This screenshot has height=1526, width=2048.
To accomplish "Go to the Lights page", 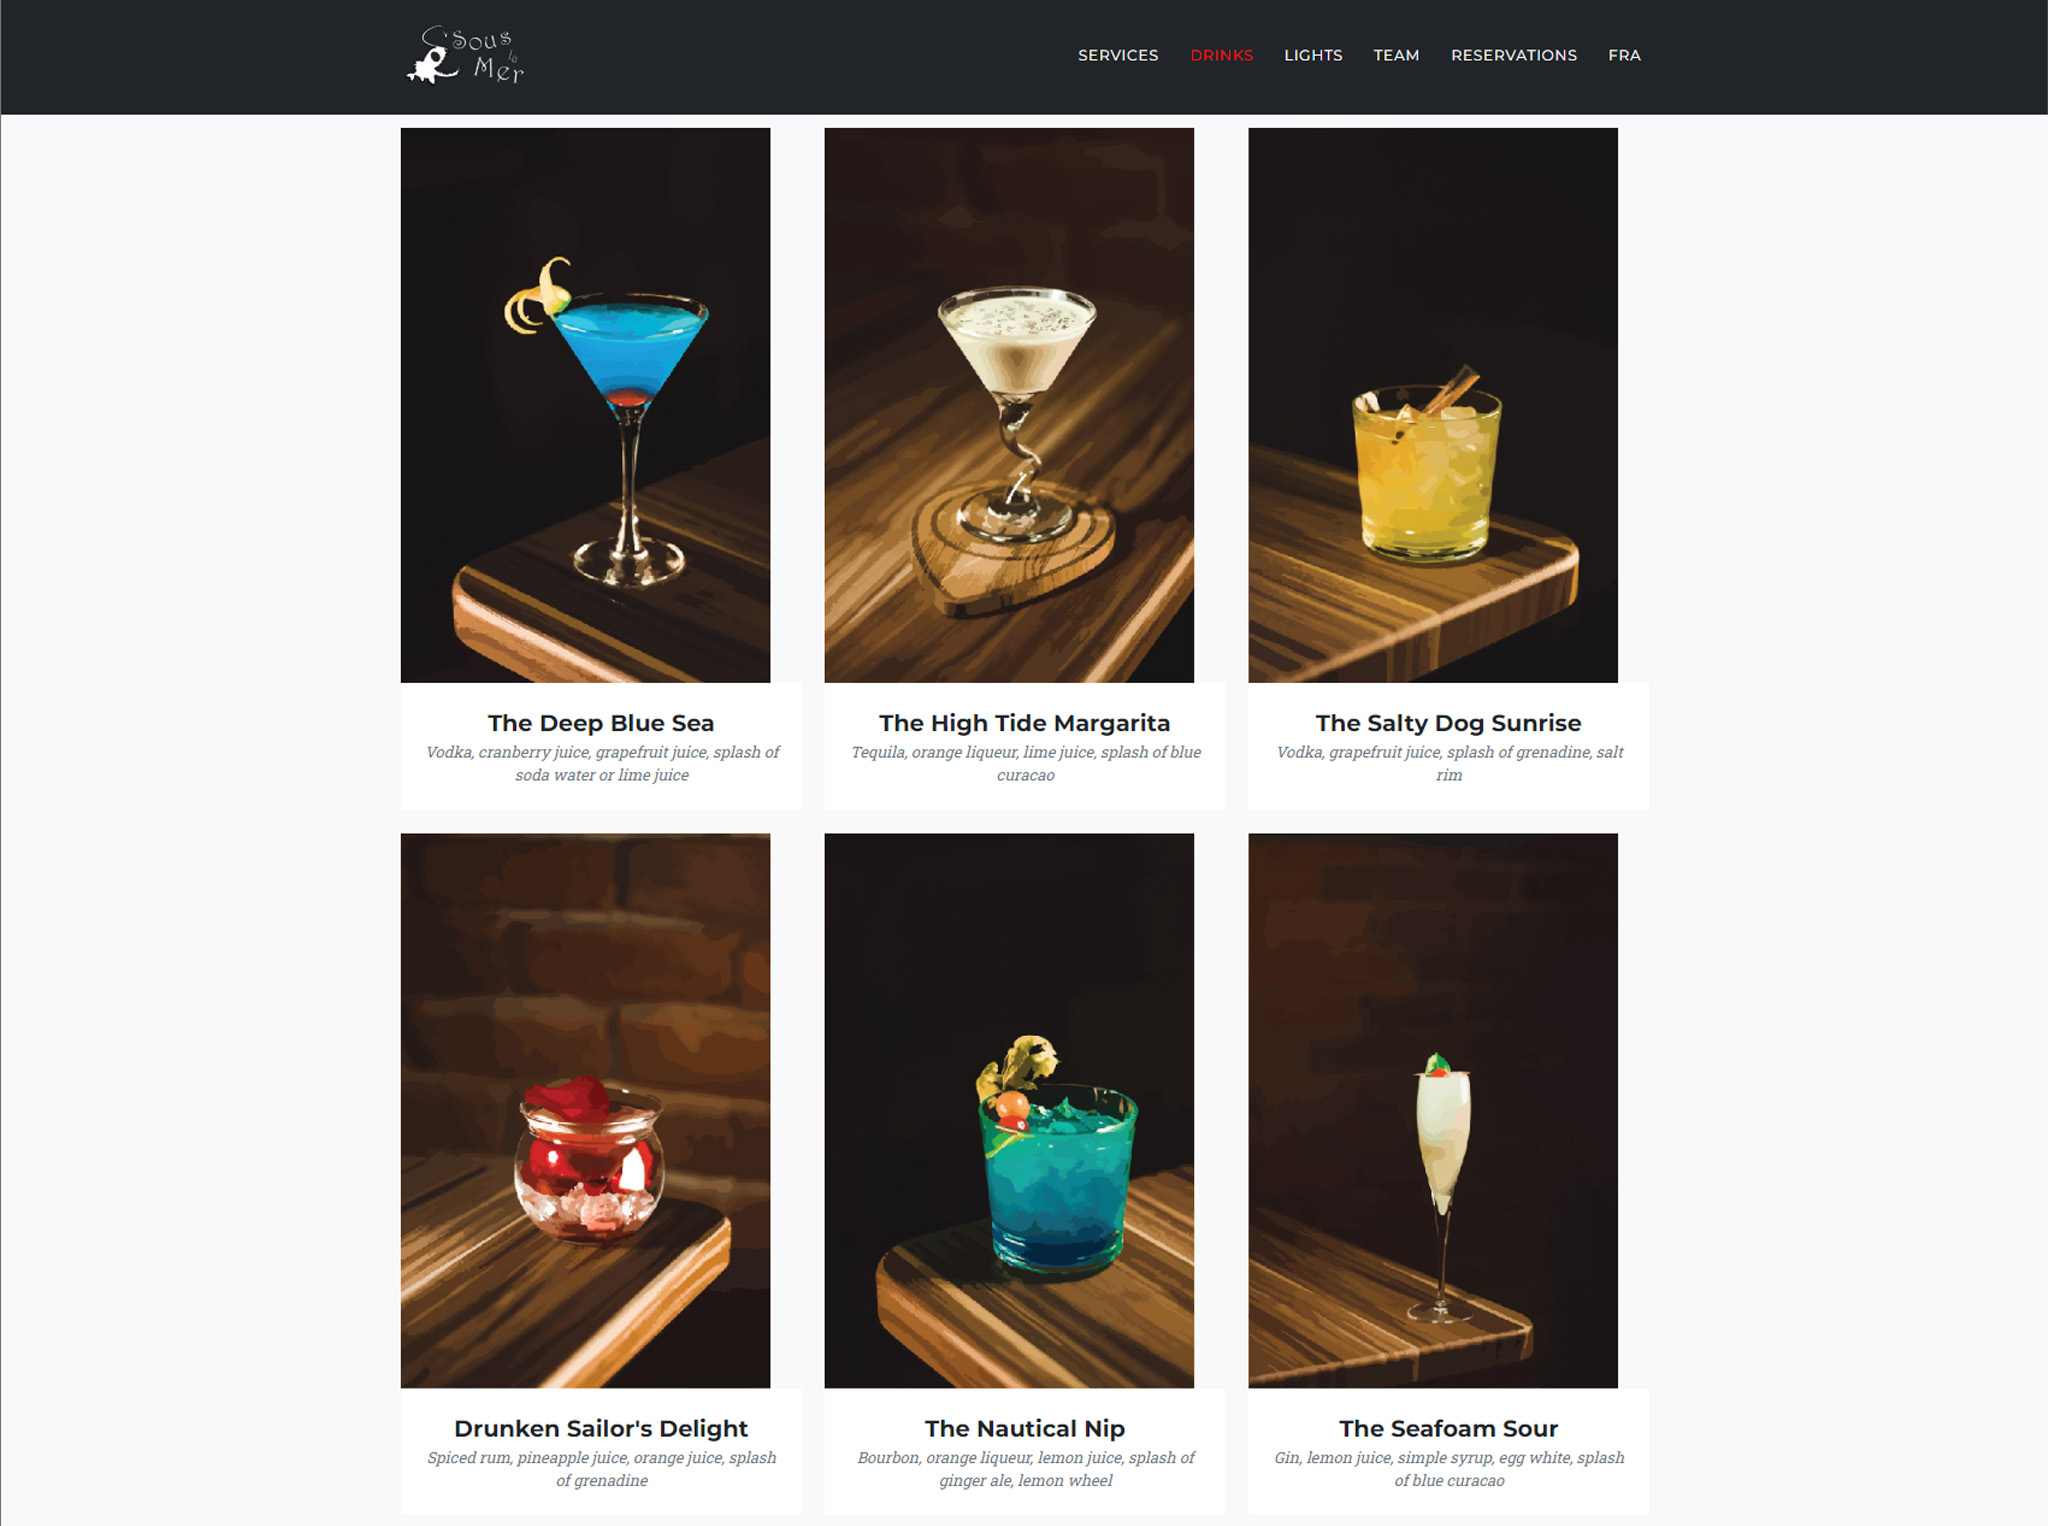I will tap(1313, 55).
